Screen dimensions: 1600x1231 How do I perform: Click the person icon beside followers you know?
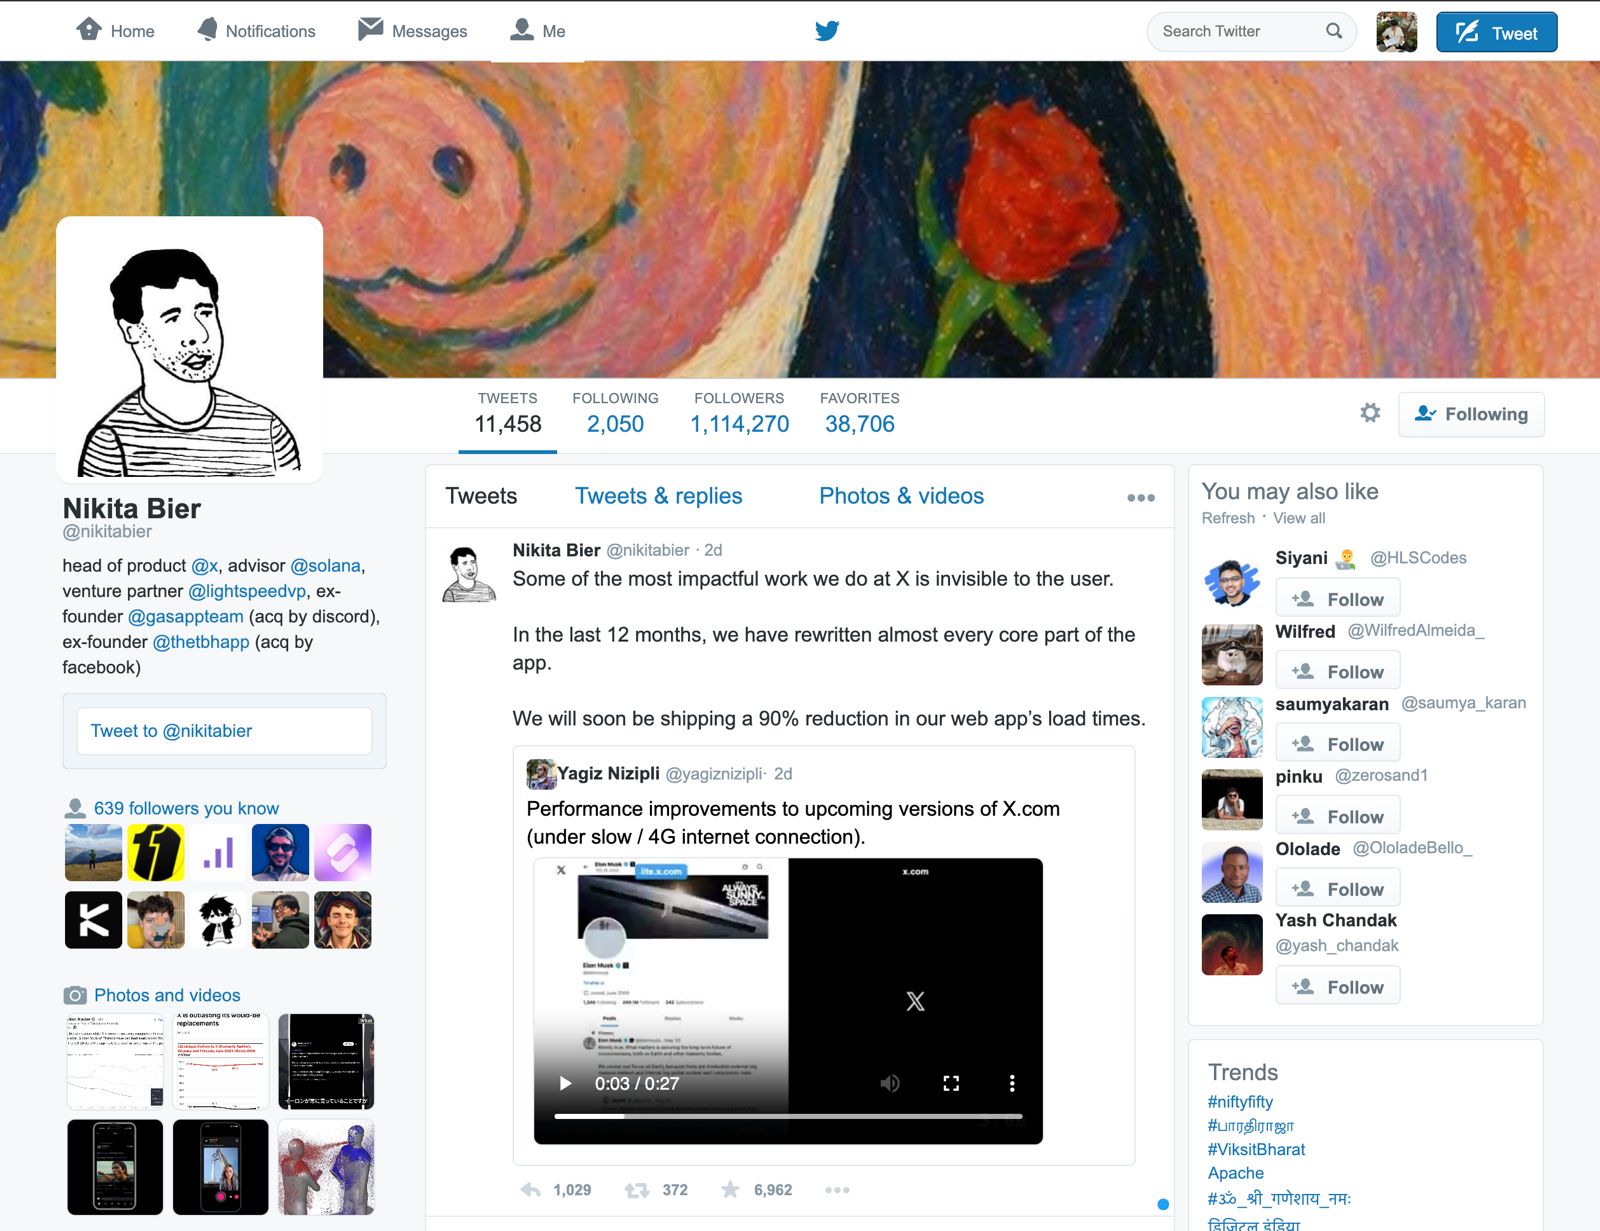coord(75,808)
